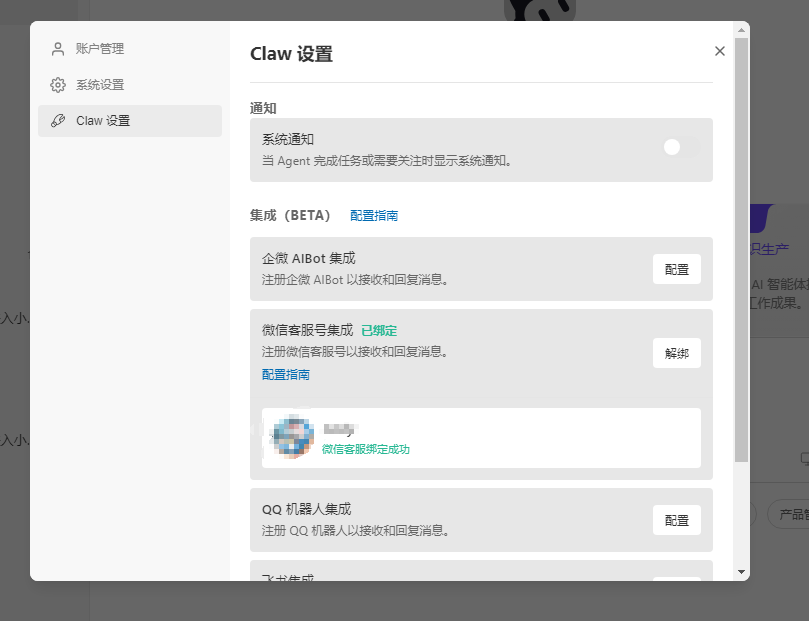The width and height of the screenshot is (809, 621).
Task: Select the Claw 设置 sidebar item
Action: click(x=130, y=121)
